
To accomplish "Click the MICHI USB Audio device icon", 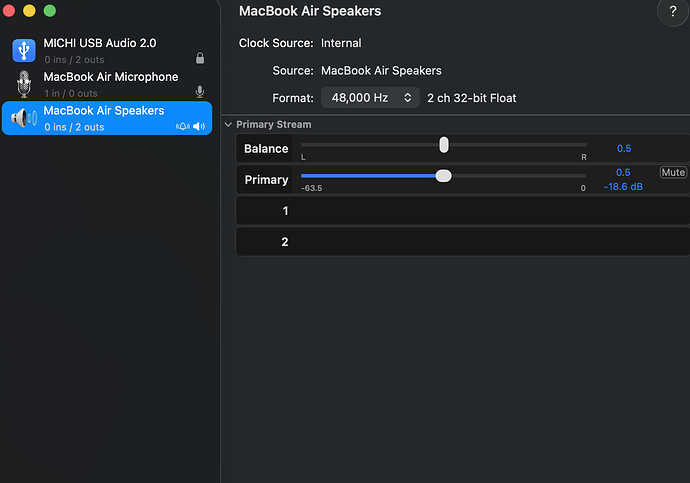I will click(x=24, y=50).
